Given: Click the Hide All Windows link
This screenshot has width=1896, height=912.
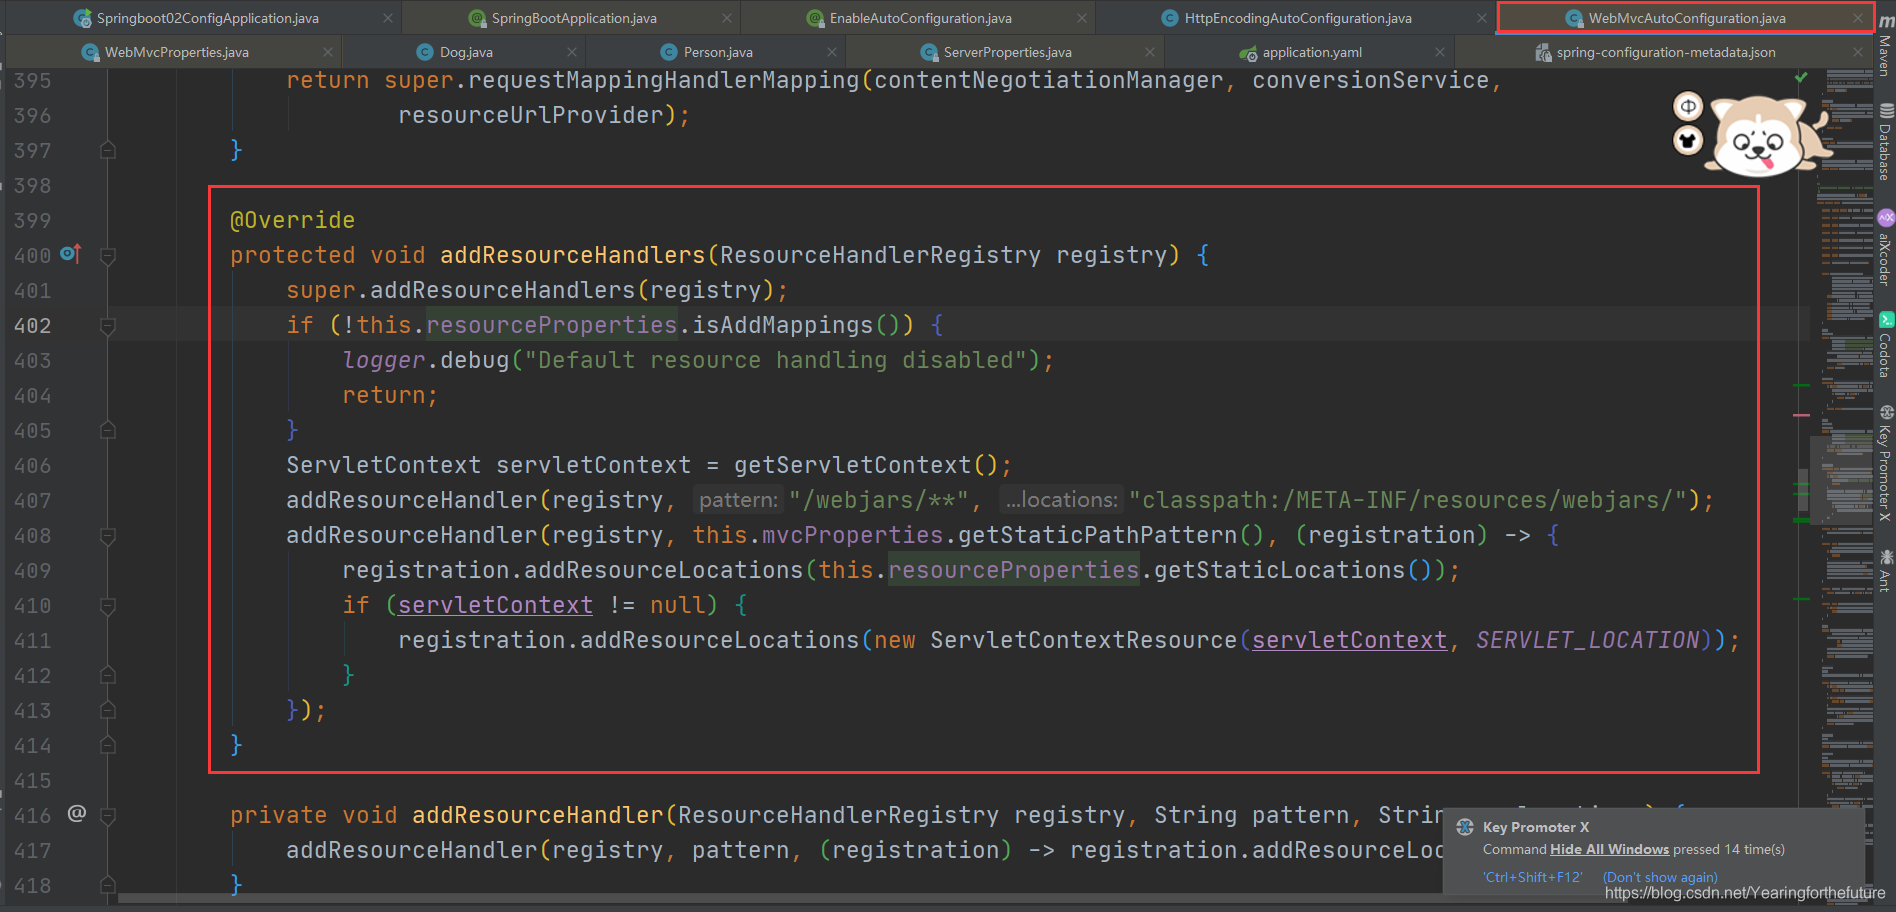Looking at the screenshot, I should click(x=1609, y=849).
